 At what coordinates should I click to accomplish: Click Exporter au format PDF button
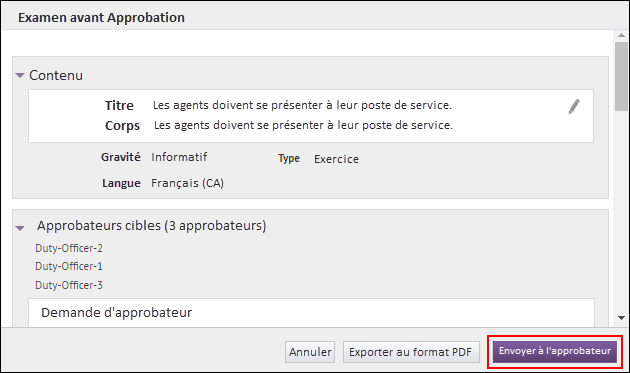411,352
